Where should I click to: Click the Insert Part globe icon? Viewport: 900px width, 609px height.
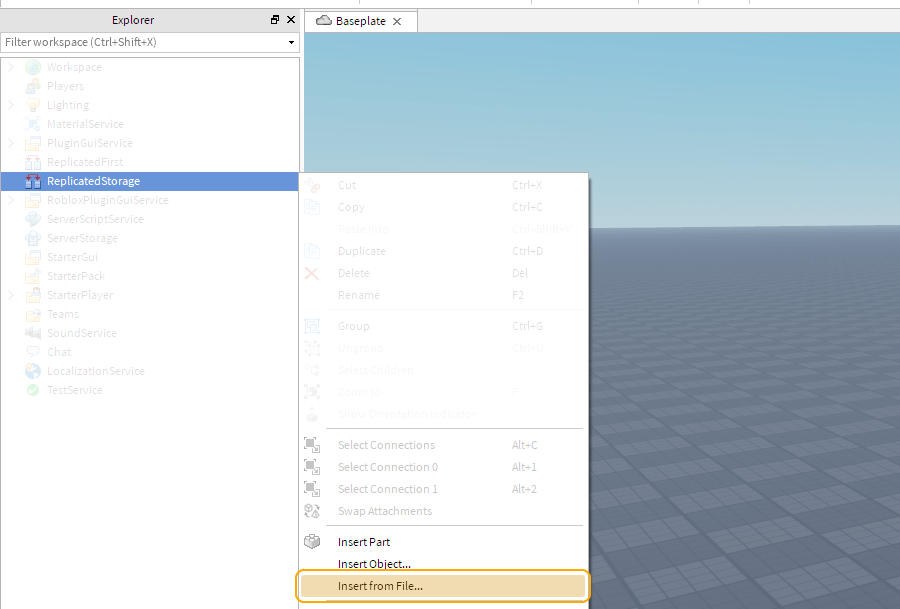pos(311,541)
